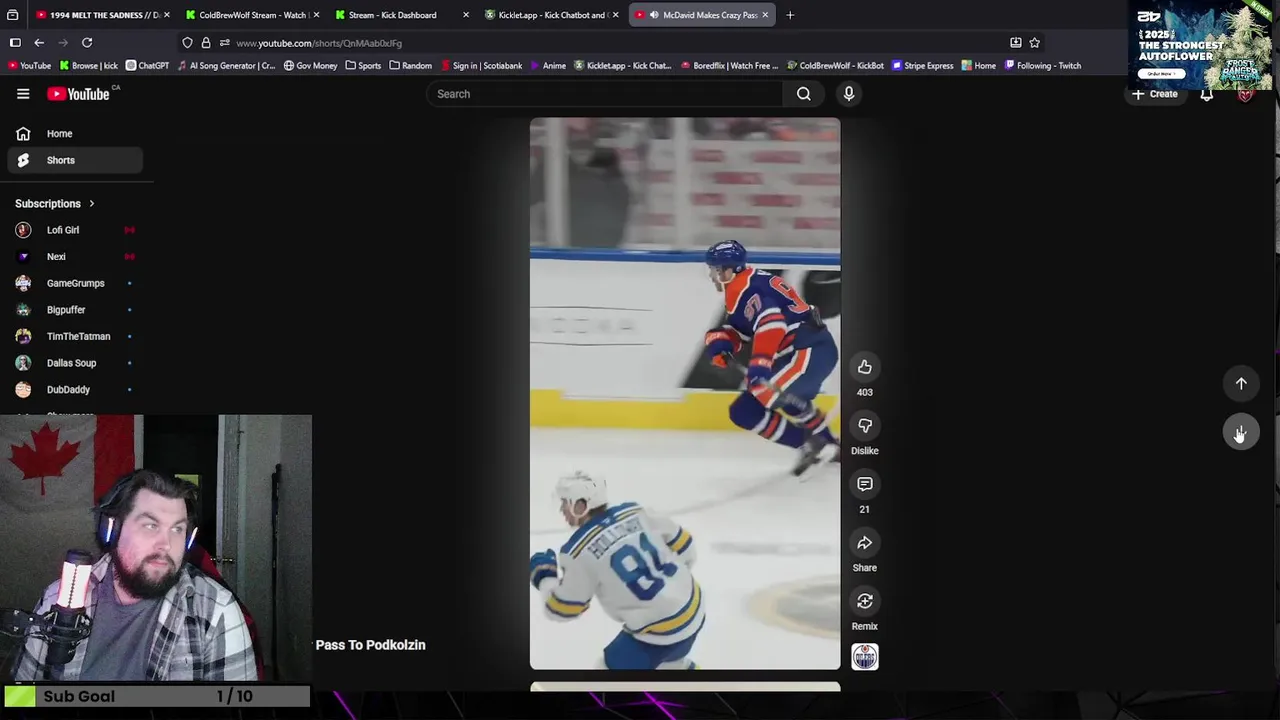Screen dimensions: 1280x720
Task: Open the Following - Twitch bookmark
Action: pyautogui.click(x=1042, y=66)
